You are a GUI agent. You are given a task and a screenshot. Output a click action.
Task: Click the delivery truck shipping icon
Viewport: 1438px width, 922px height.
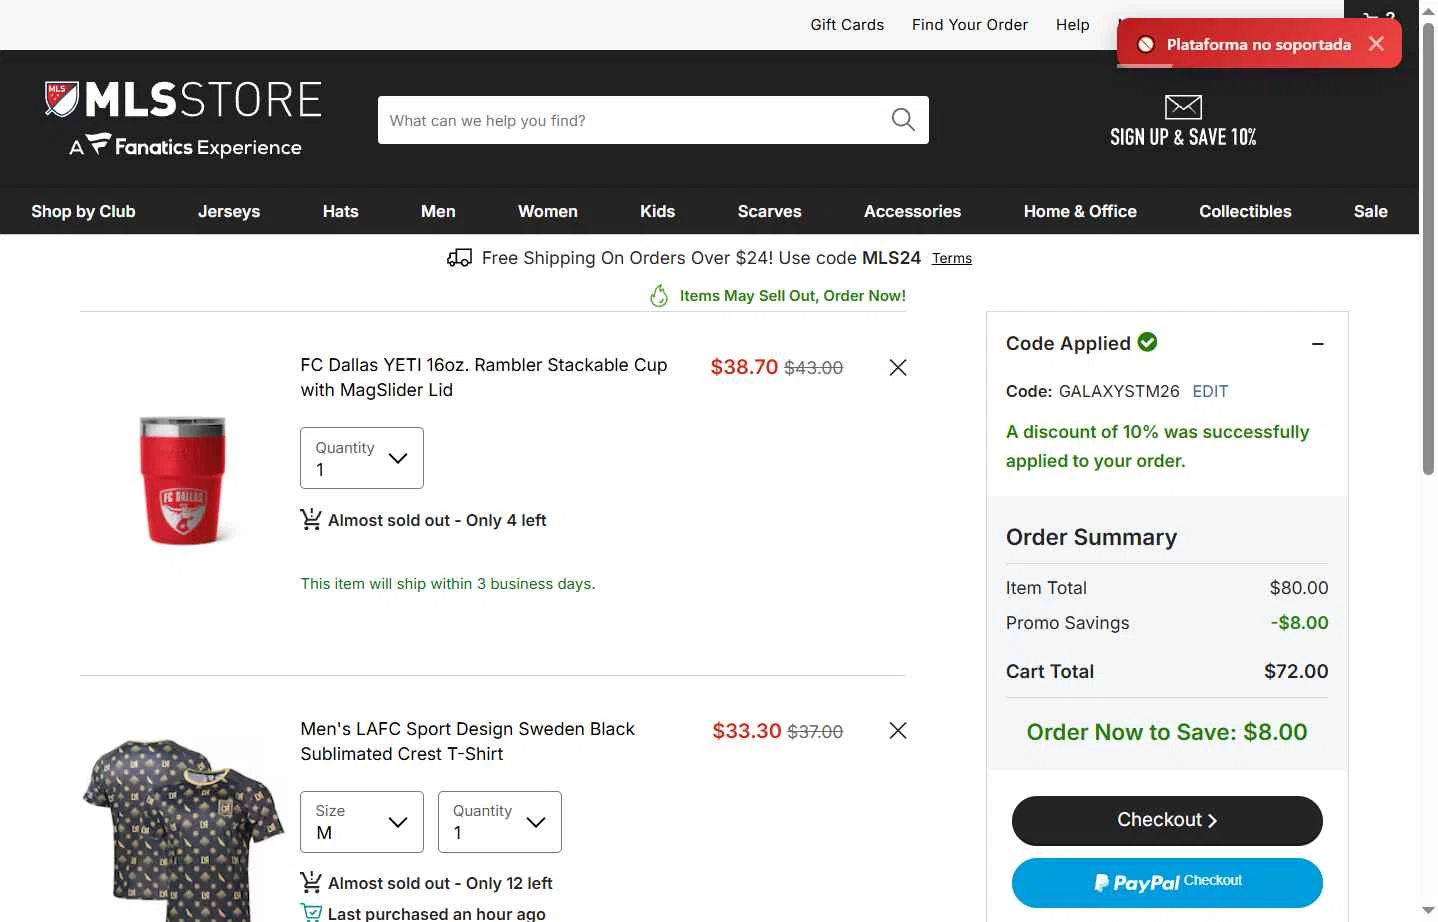459,258
